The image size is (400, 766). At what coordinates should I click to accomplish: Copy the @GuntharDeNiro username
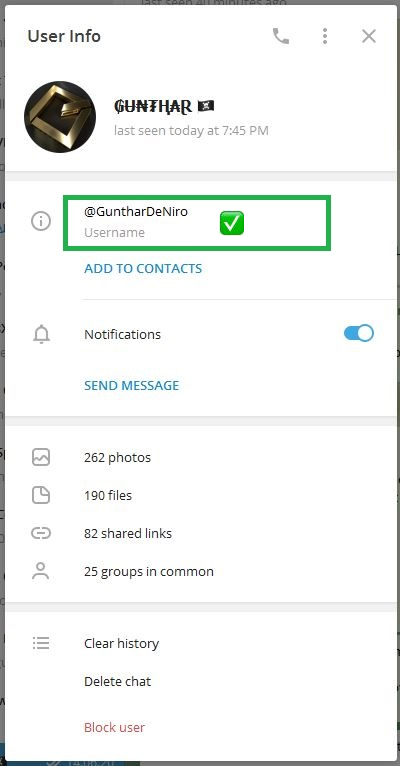pyautogui.click(x=136, y=212)
